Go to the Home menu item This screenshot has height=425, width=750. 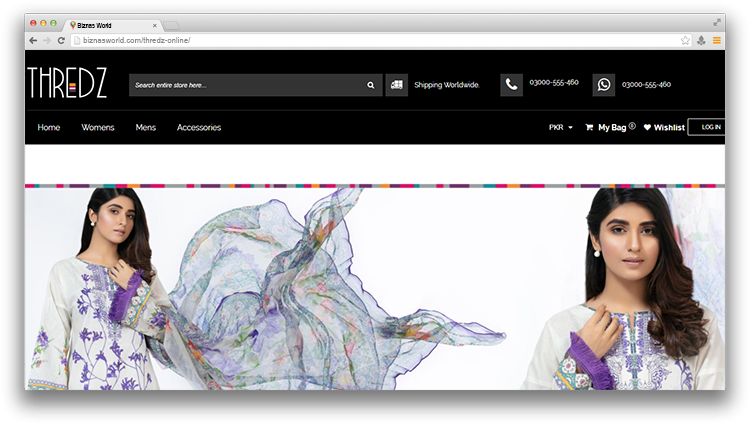(x=49, y=127)
